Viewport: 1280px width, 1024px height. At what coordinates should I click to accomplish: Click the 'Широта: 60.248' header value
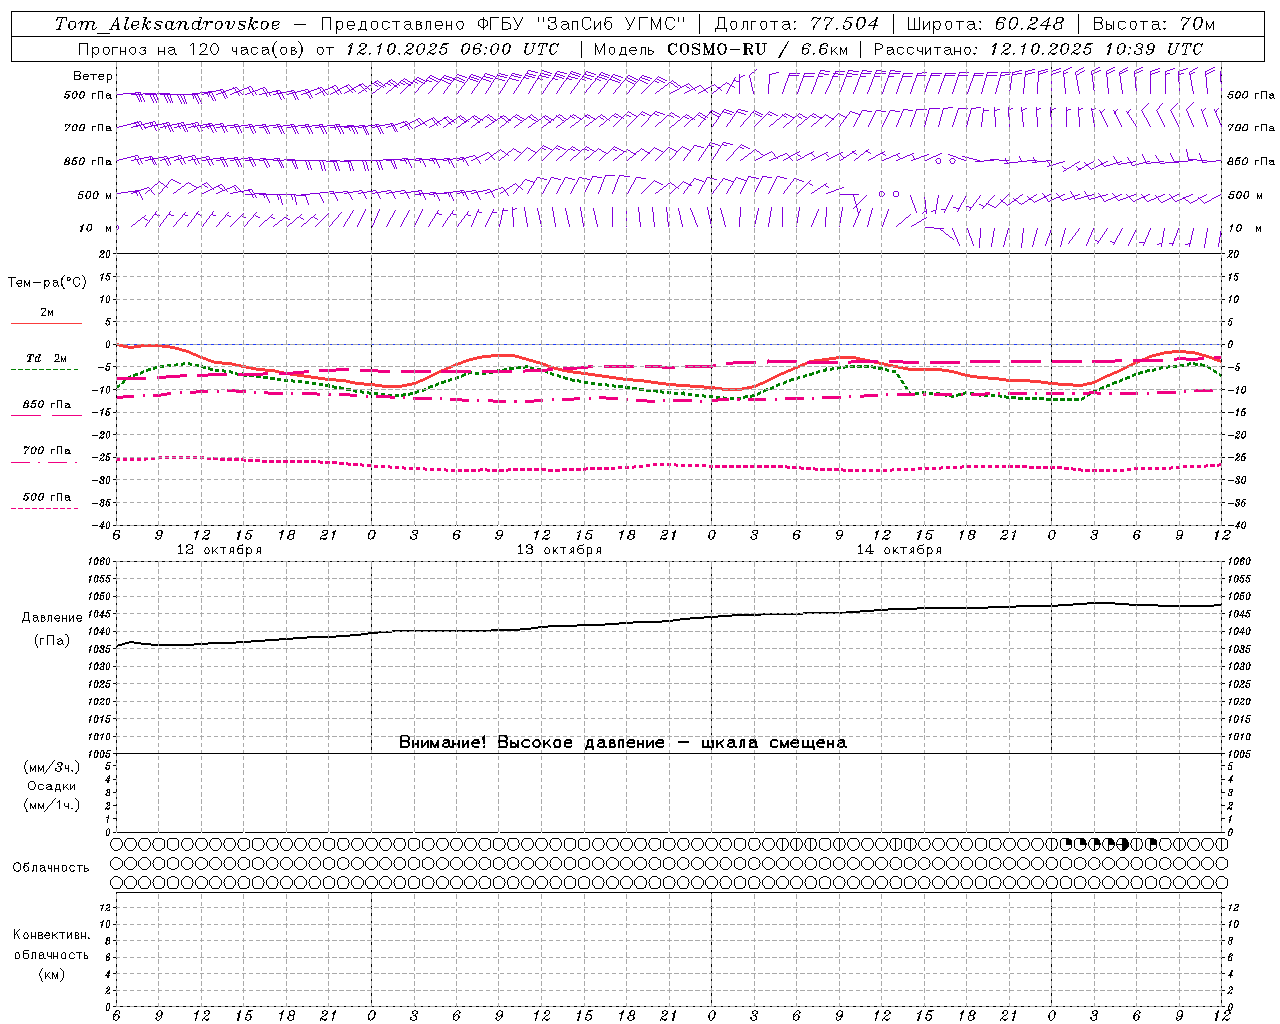click(985, 24)
